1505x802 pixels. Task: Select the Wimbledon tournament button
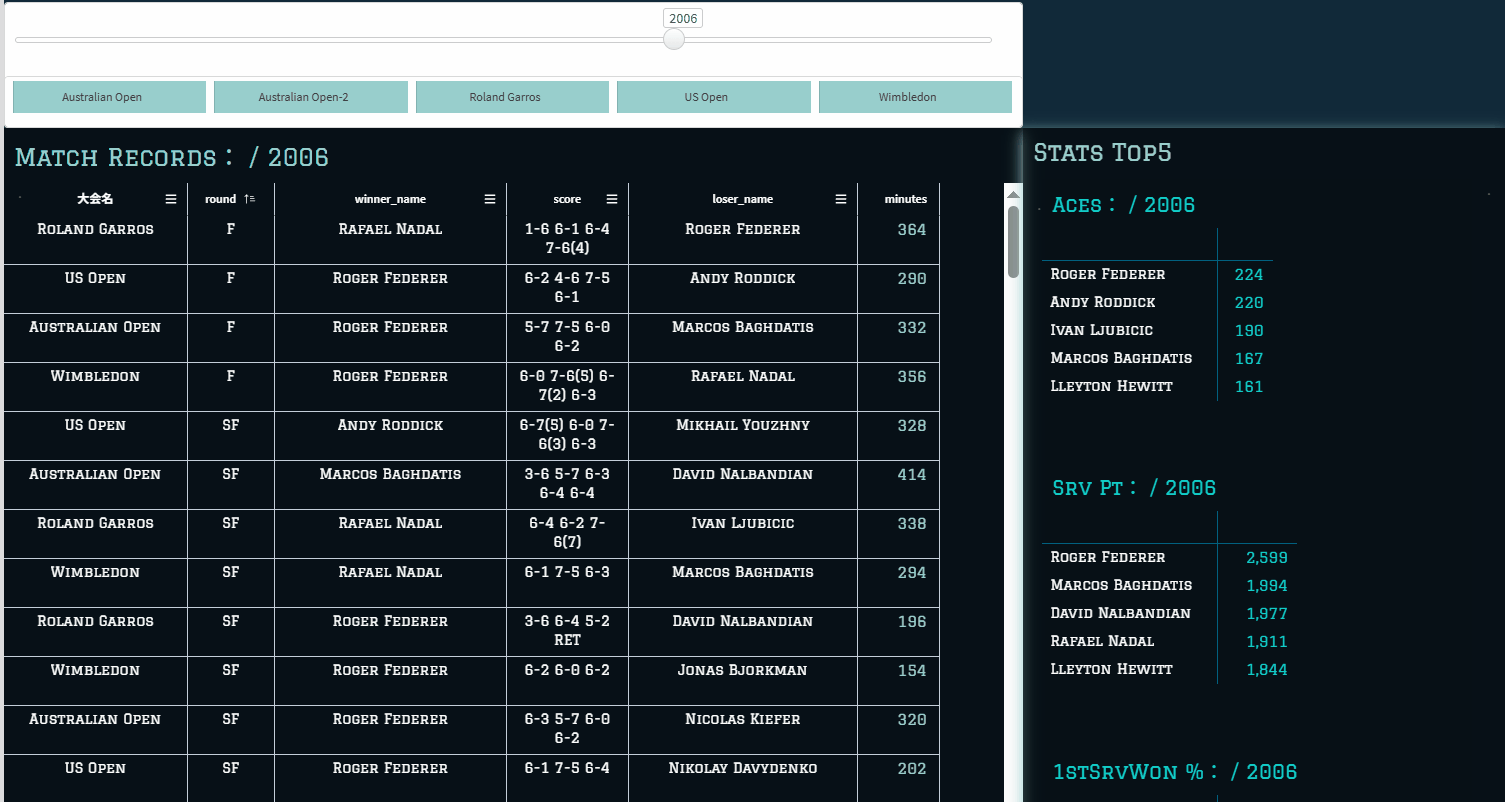click(915, 97)
